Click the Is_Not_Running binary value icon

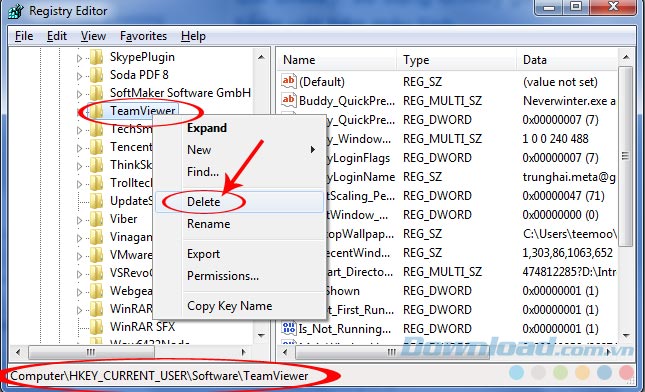point(288,328)
